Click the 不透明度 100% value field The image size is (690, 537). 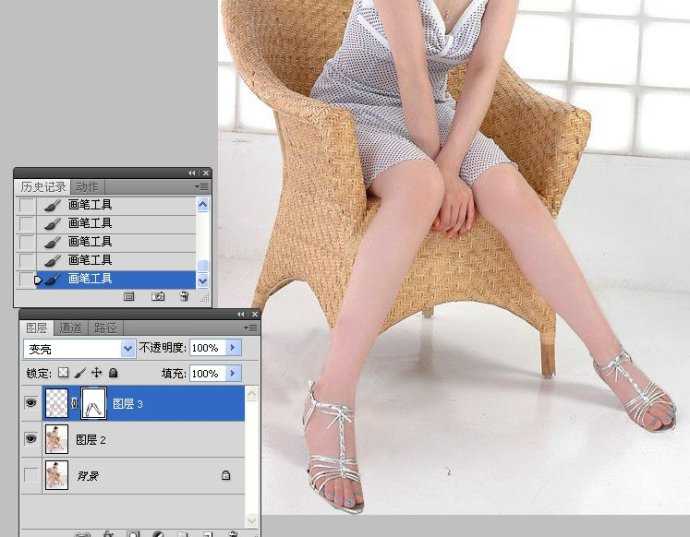click(207, 348)
